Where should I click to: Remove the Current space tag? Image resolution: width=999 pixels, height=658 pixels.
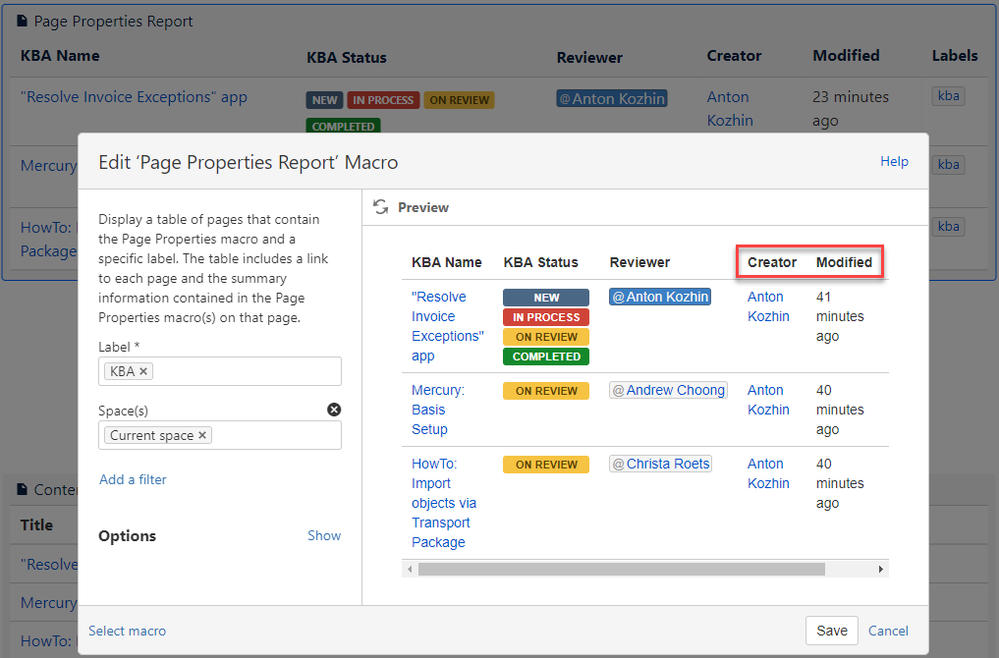click(x=202, y=435)
